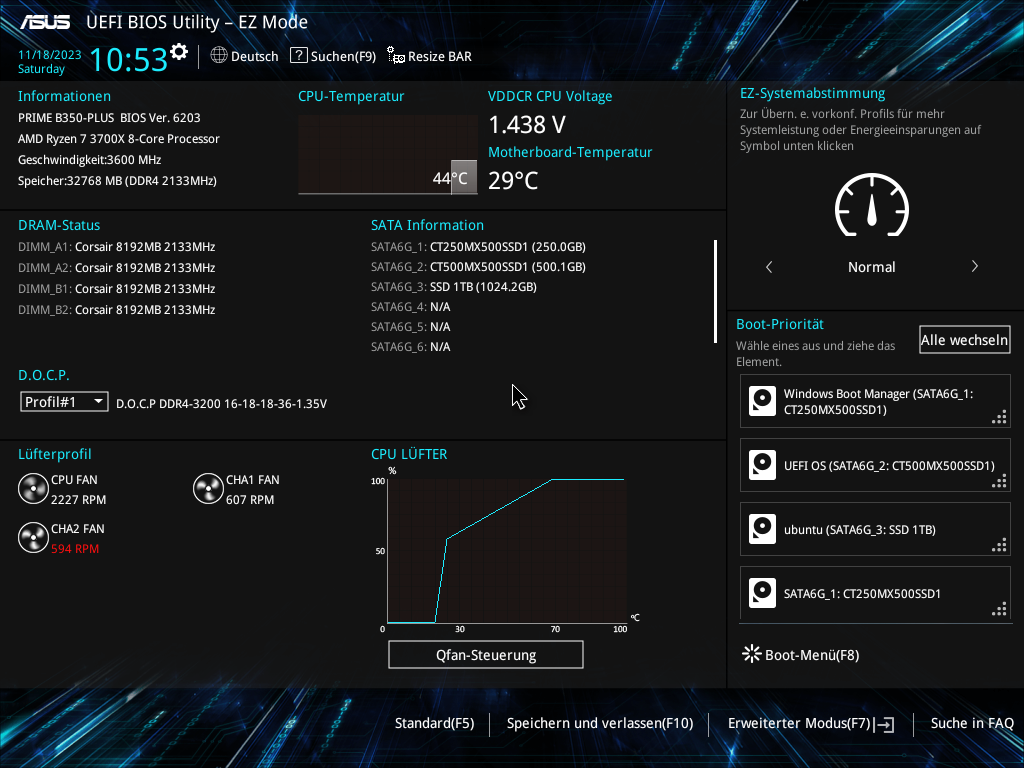Grab drag handle of Windows Boot Manager
This screenshot has width=1024, height=768.
click(x=999, y=418)
